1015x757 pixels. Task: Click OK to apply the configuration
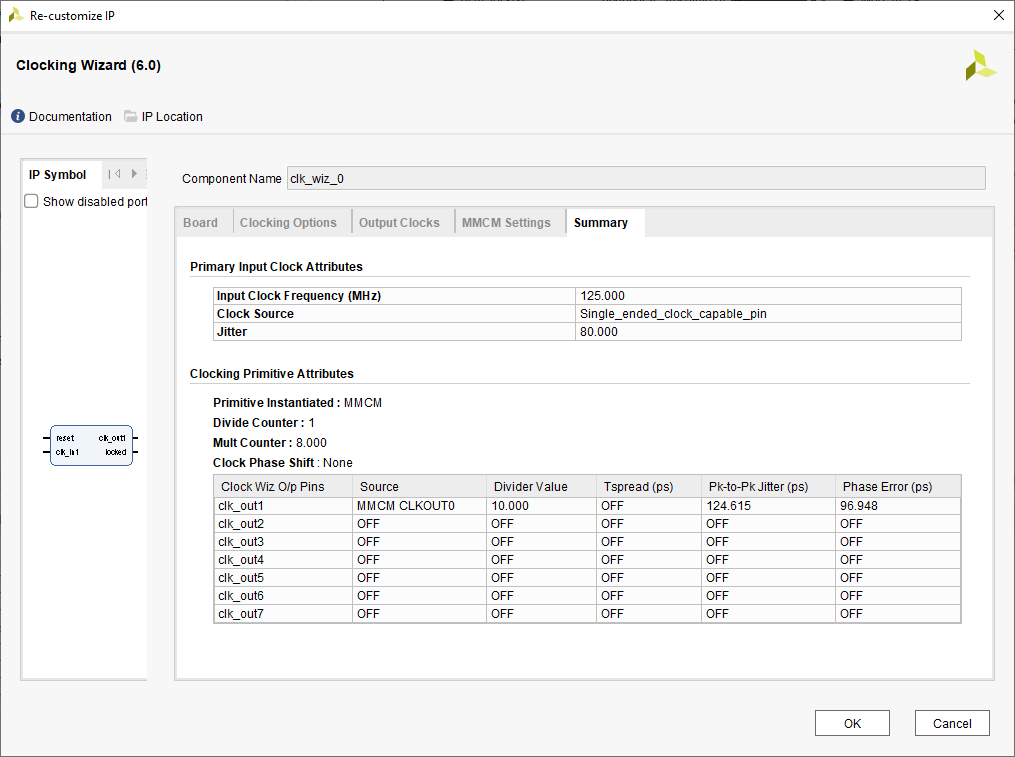pyautogui.click(x=851, y=722)
